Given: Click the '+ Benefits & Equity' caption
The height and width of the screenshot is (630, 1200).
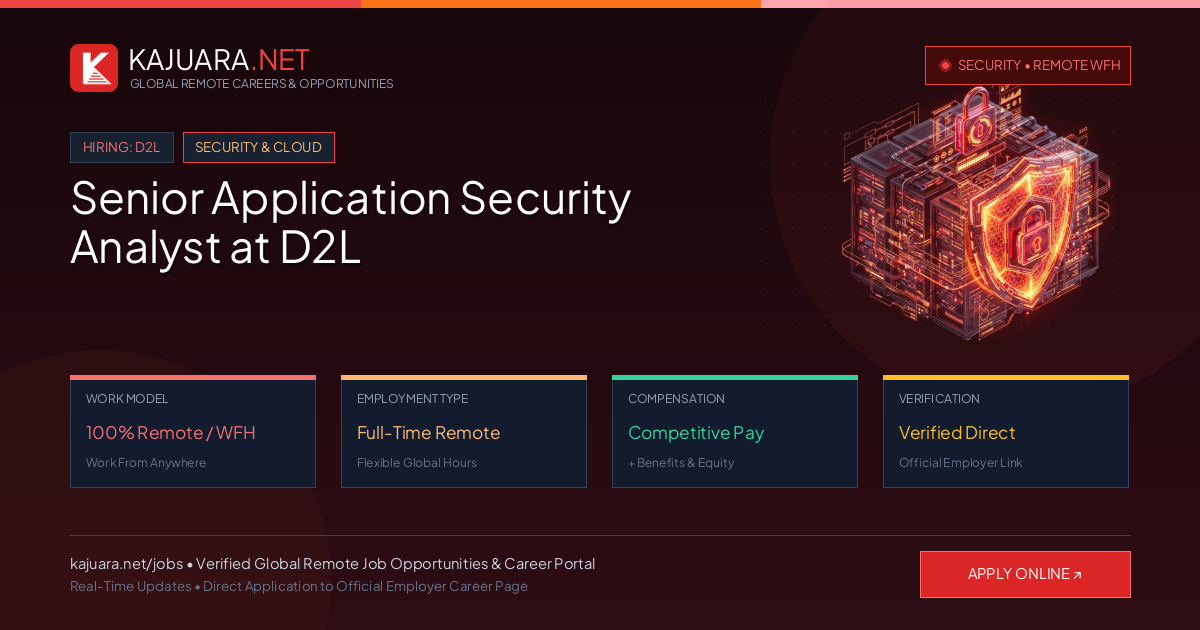Looking at the screenshot, I should [681, 463].
